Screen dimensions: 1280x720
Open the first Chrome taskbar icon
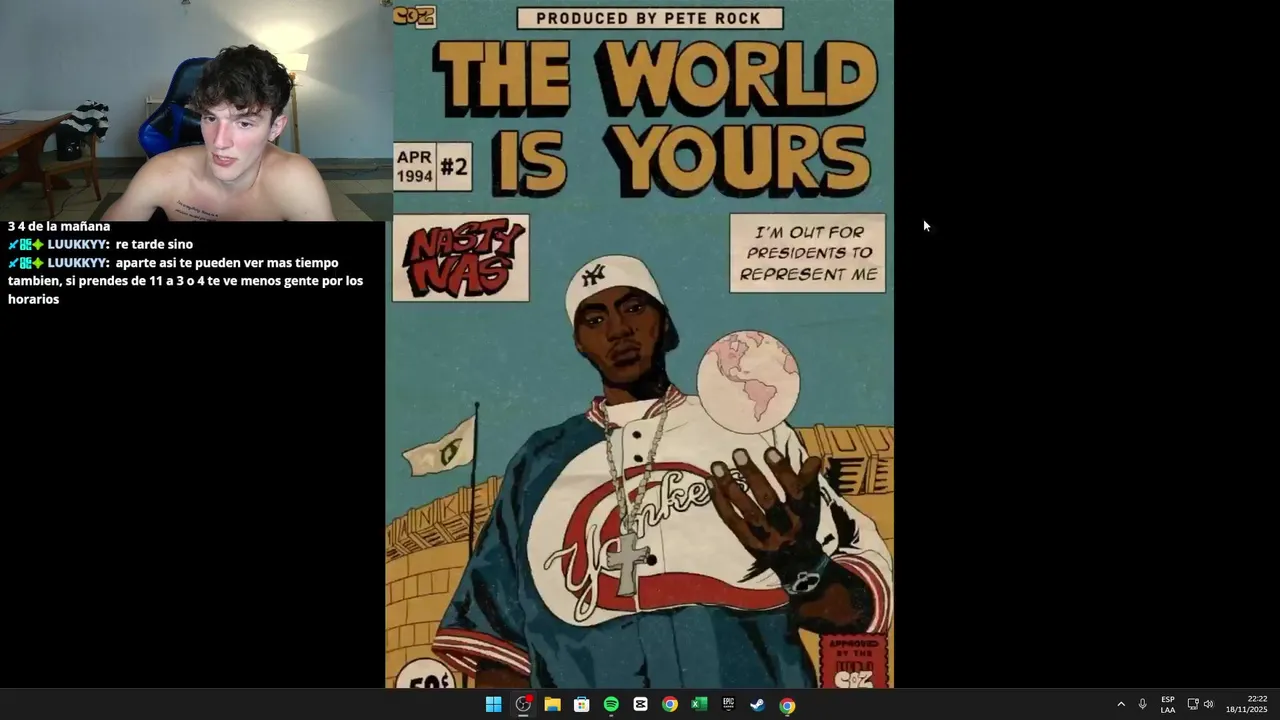[670, 705]
